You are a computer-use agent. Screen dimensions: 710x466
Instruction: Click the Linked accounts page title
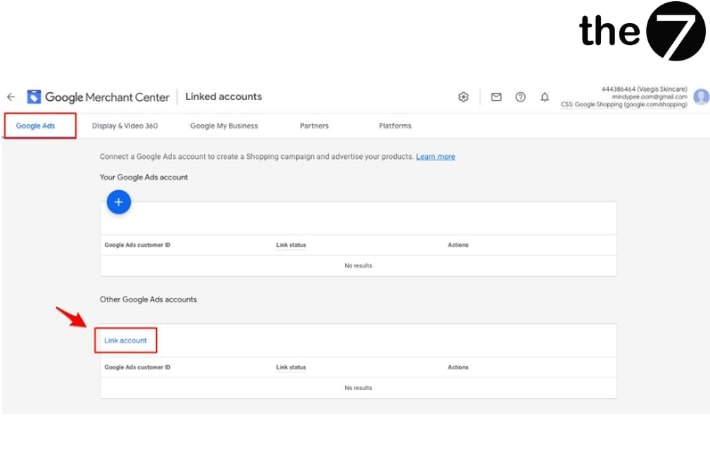[x=224, y=96]
